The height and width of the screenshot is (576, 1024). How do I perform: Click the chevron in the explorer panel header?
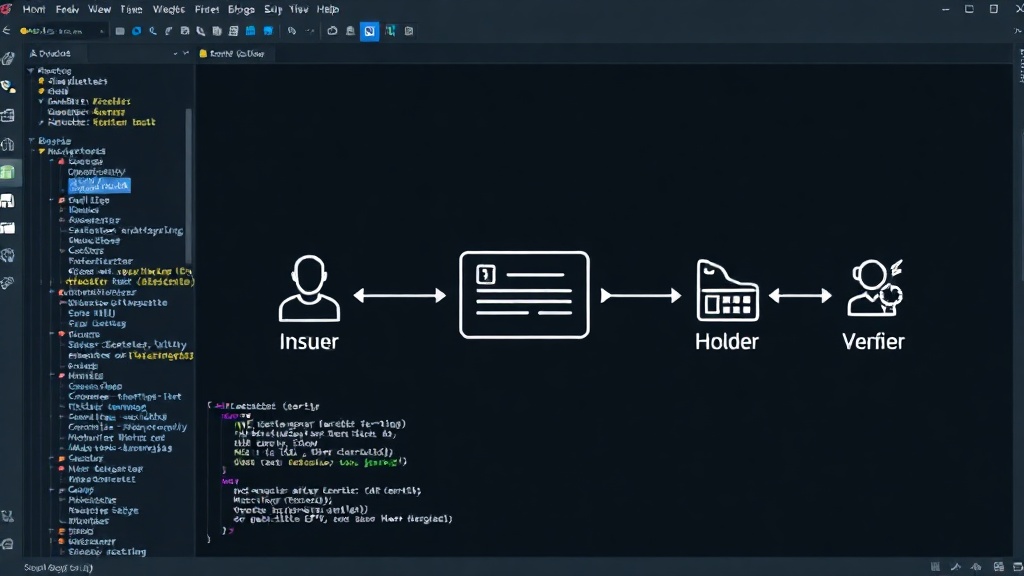click(x=175, y=54)
